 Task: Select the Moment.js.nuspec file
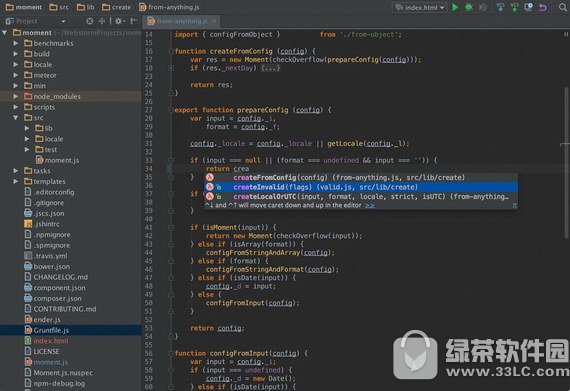tap(59, 373)
